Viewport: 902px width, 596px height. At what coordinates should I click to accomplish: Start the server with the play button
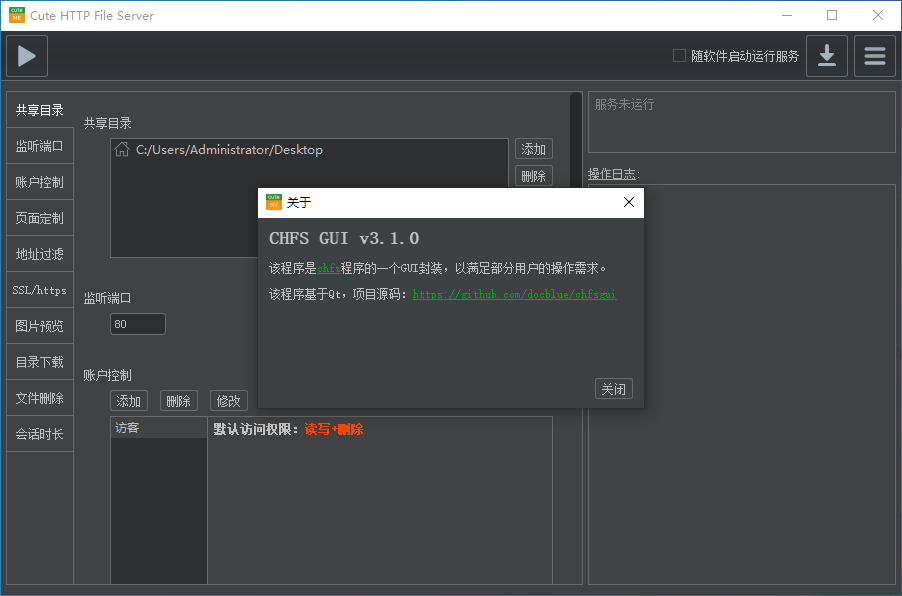tap(27, 56)
